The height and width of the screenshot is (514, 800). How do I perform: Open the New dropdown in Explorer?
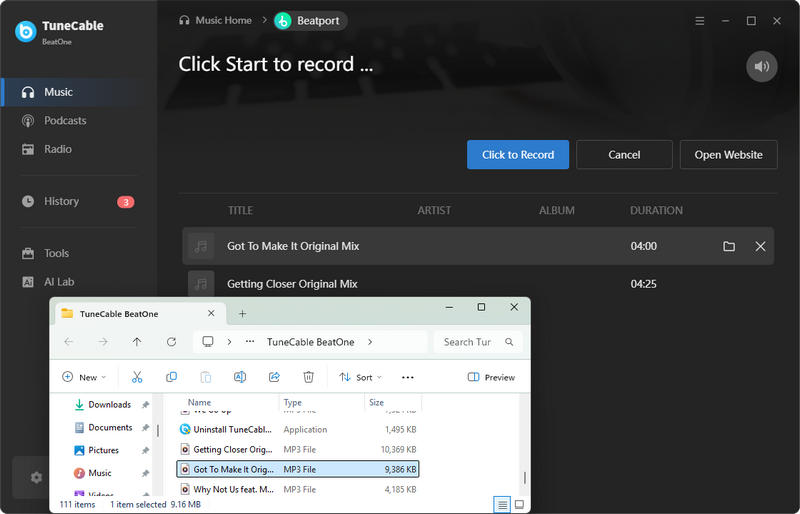tap(84, 377)
